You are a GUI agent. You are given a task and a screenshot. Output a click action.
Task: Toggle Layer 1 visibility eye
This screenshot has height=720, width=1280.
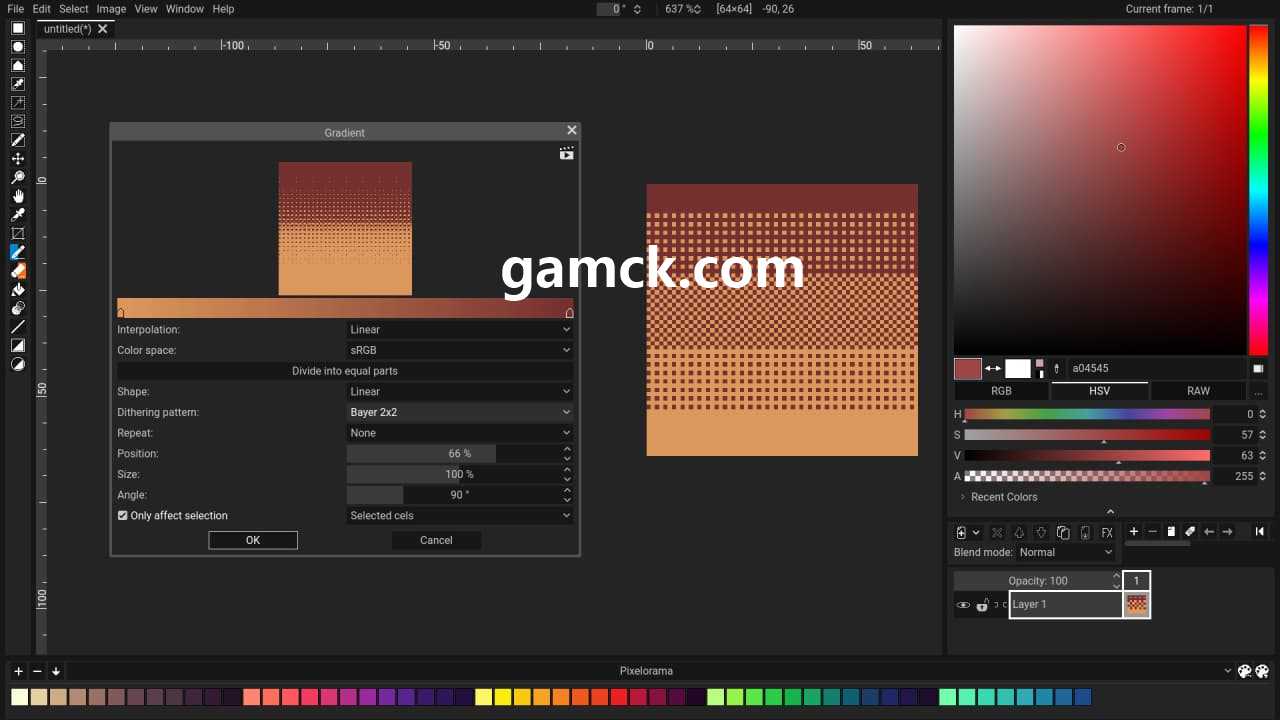click(x=963, y=605)
